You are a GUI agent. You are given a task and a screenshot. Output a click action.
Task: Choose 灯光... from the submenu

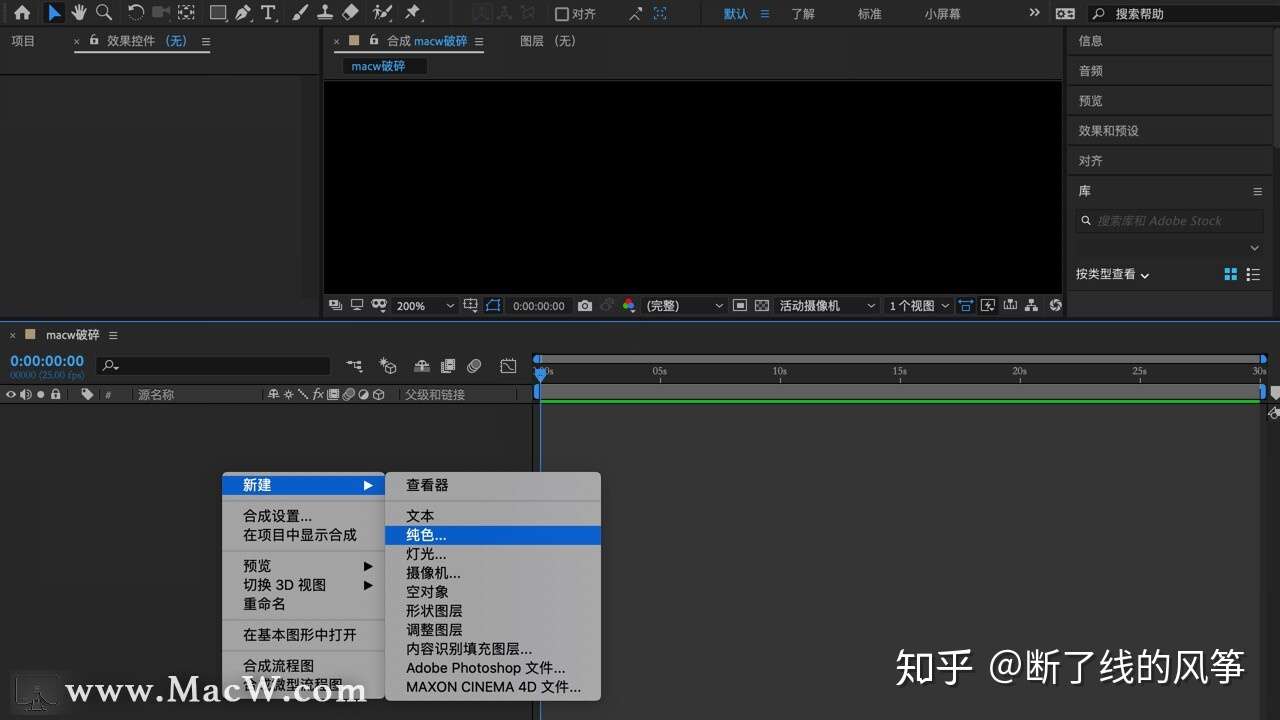[493, 554]
